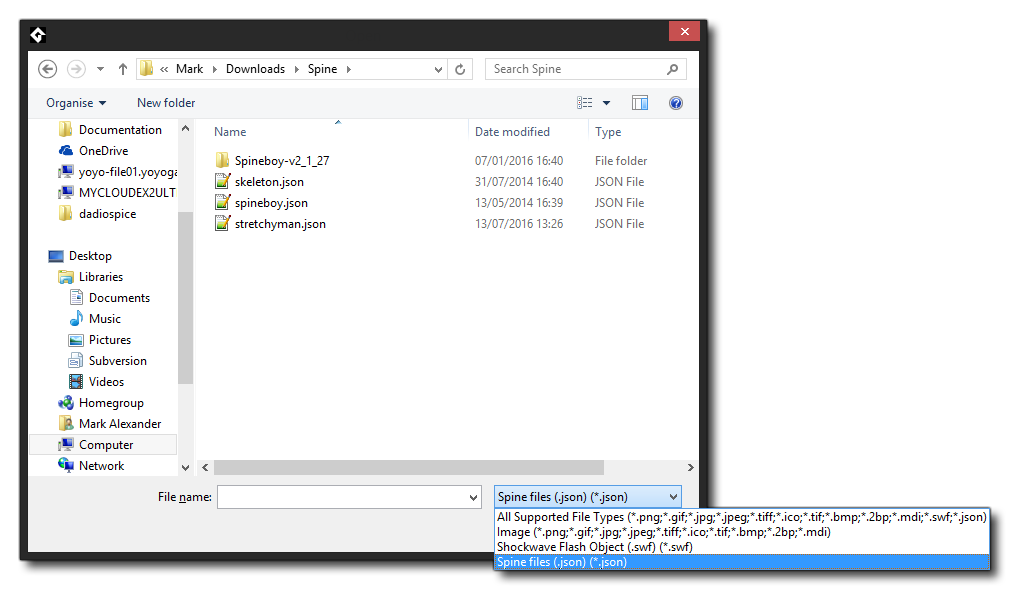The height and width of the screenshot is (590, 1010).
Task: Click in the File name text field
Action: 341,497
